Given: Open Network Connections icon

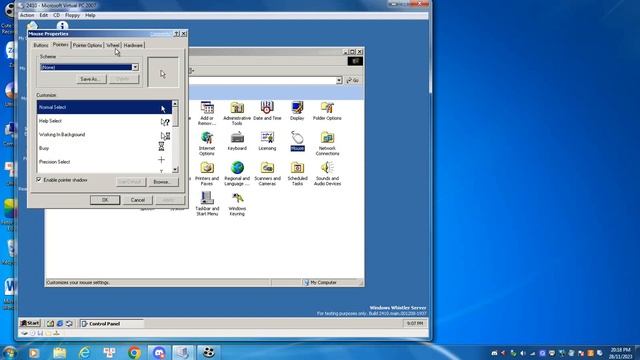Looking at the screenshot, I should tap(327, 143).
